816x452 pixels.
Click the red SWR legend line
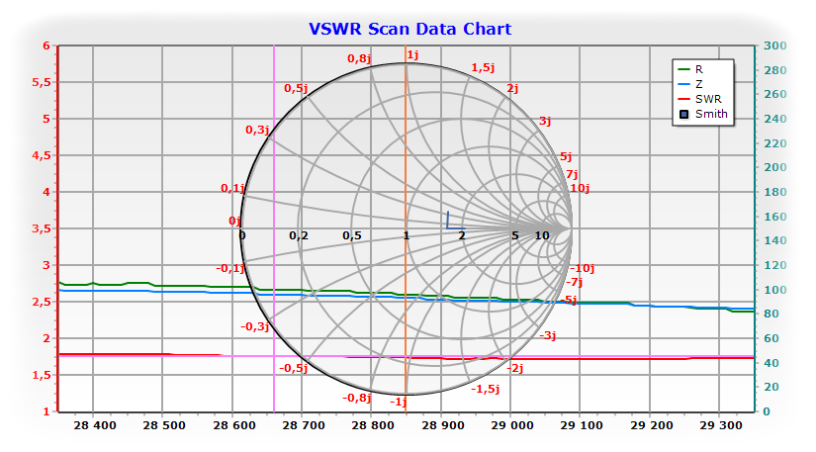(684, 99)
